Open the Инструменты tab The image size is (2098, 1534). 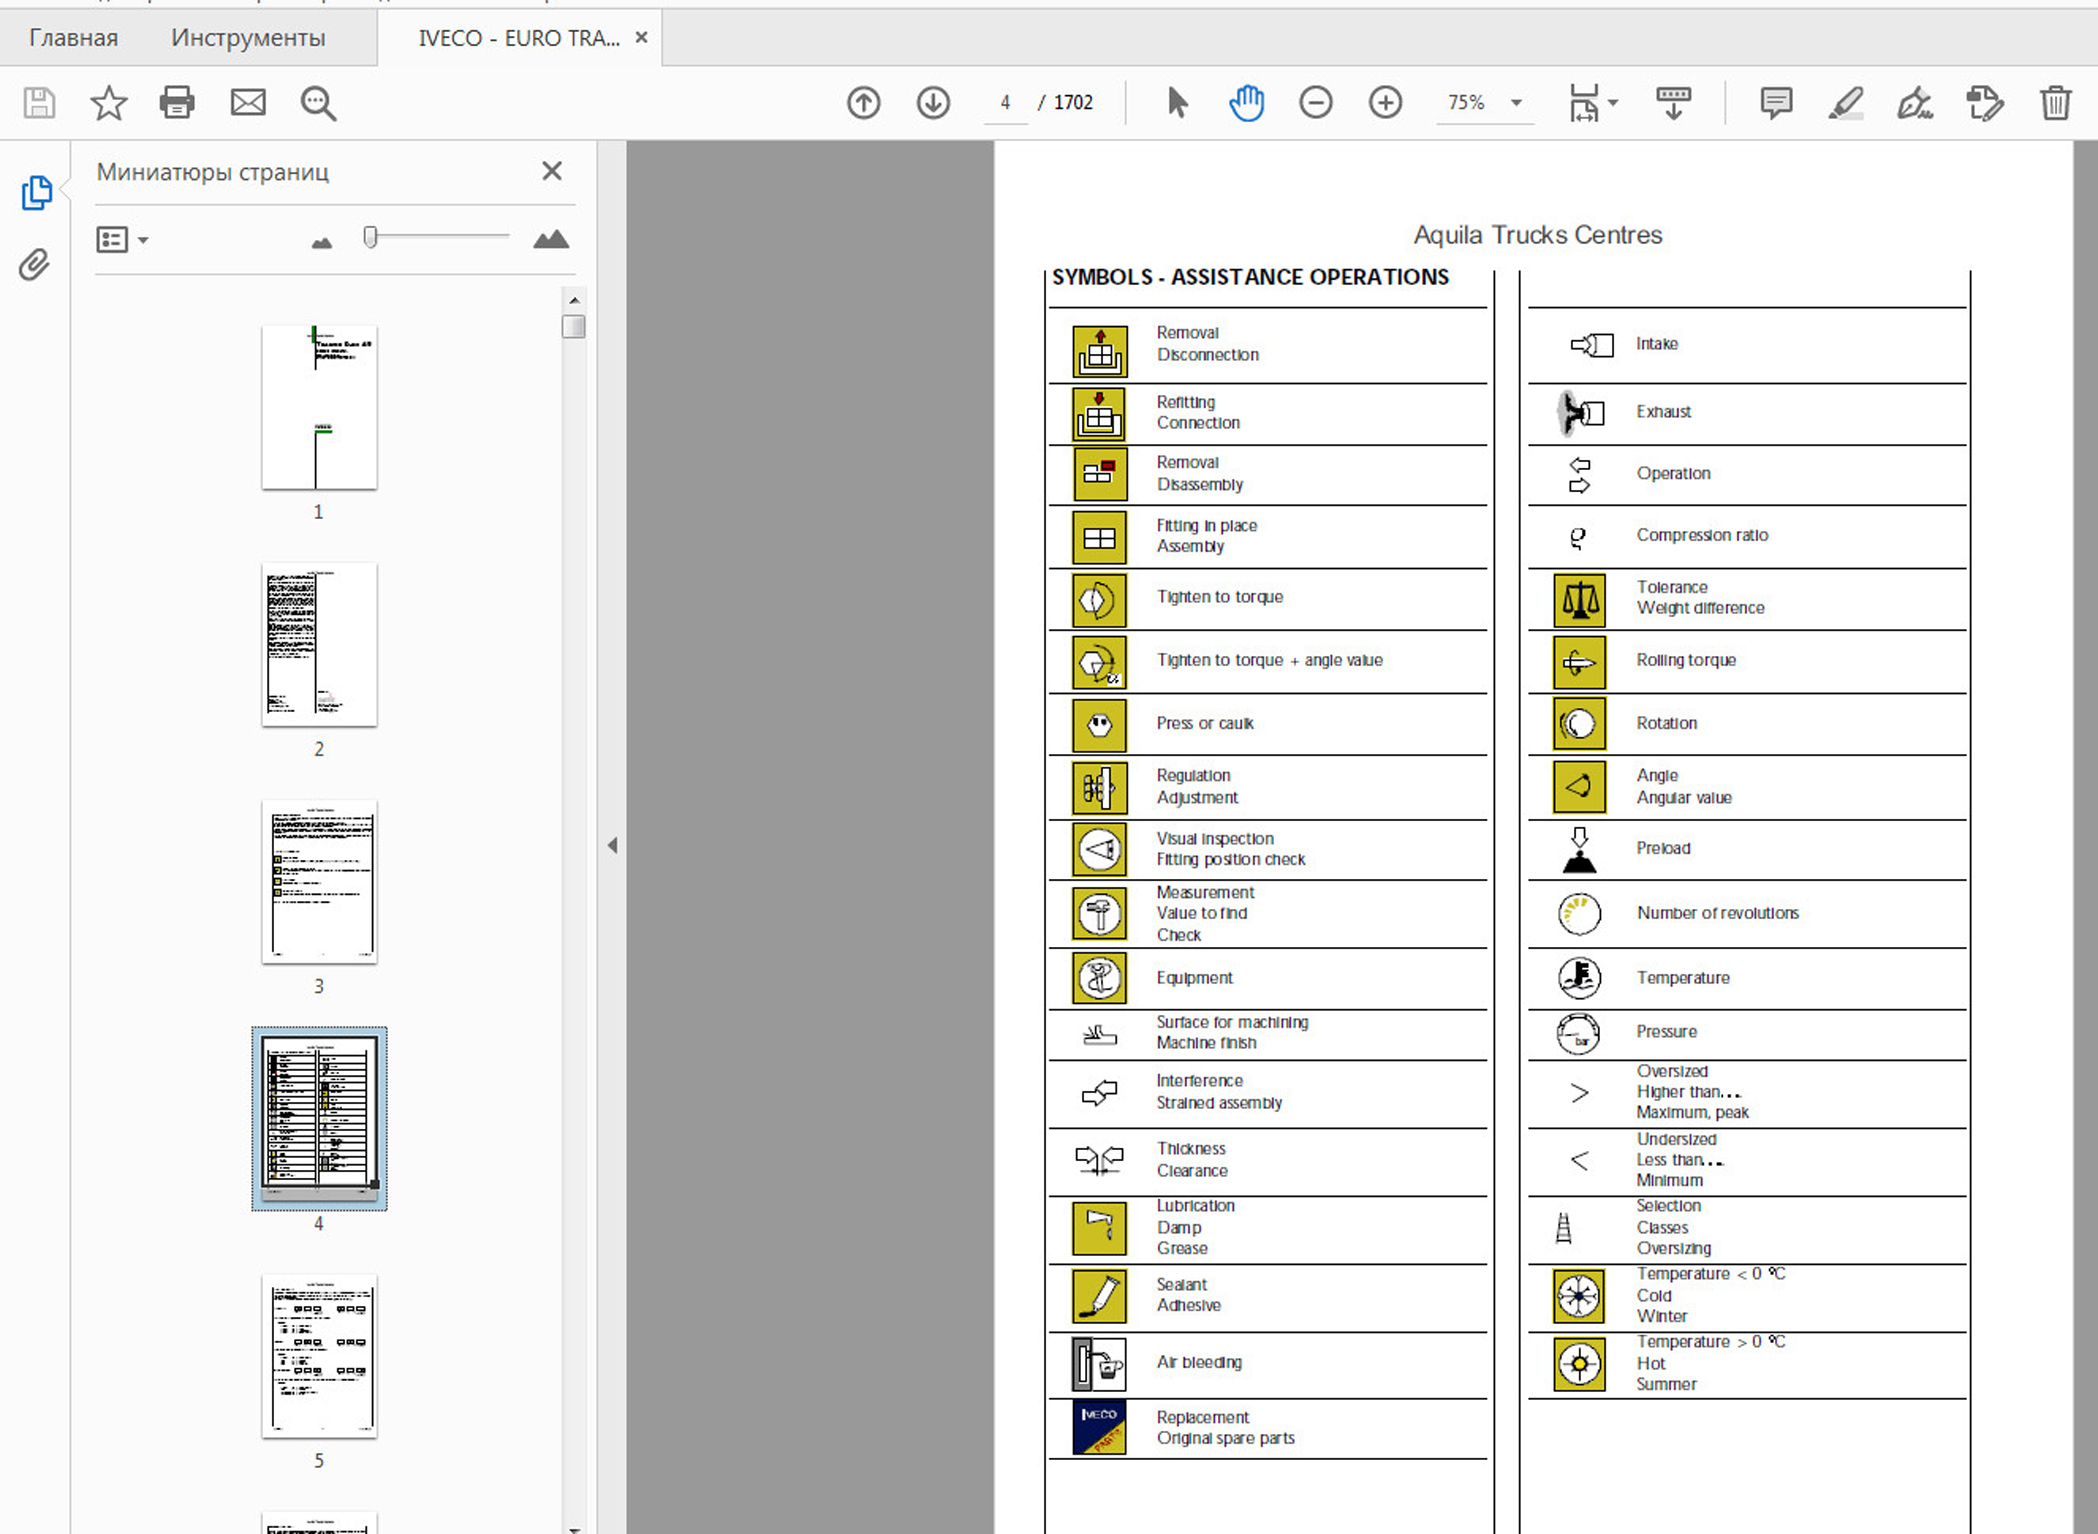[x=248, y=38]
